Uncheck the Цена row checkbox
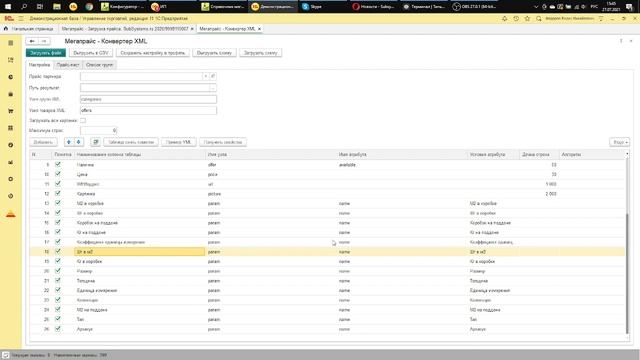Screen dimensions: 640x360 [x=58, y=174]
